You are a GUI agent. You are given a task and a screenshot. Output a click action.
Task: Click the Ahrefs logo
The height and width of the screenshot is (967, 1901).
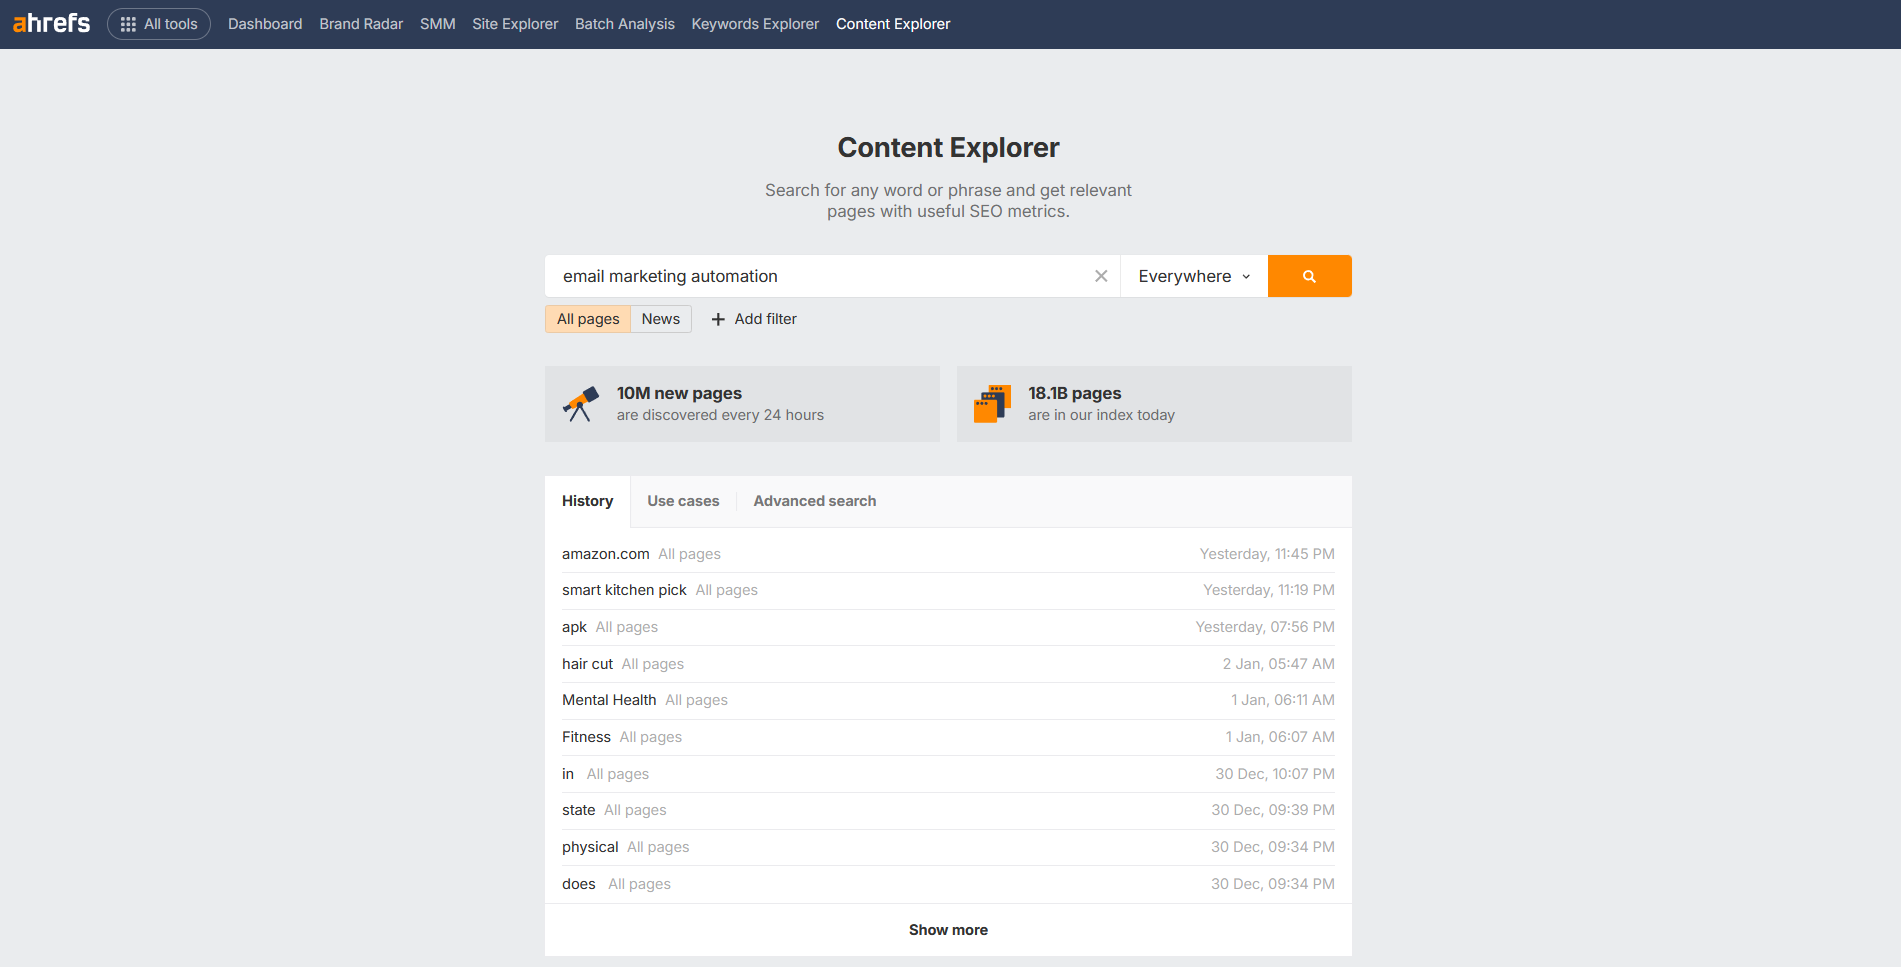point(51,23)
